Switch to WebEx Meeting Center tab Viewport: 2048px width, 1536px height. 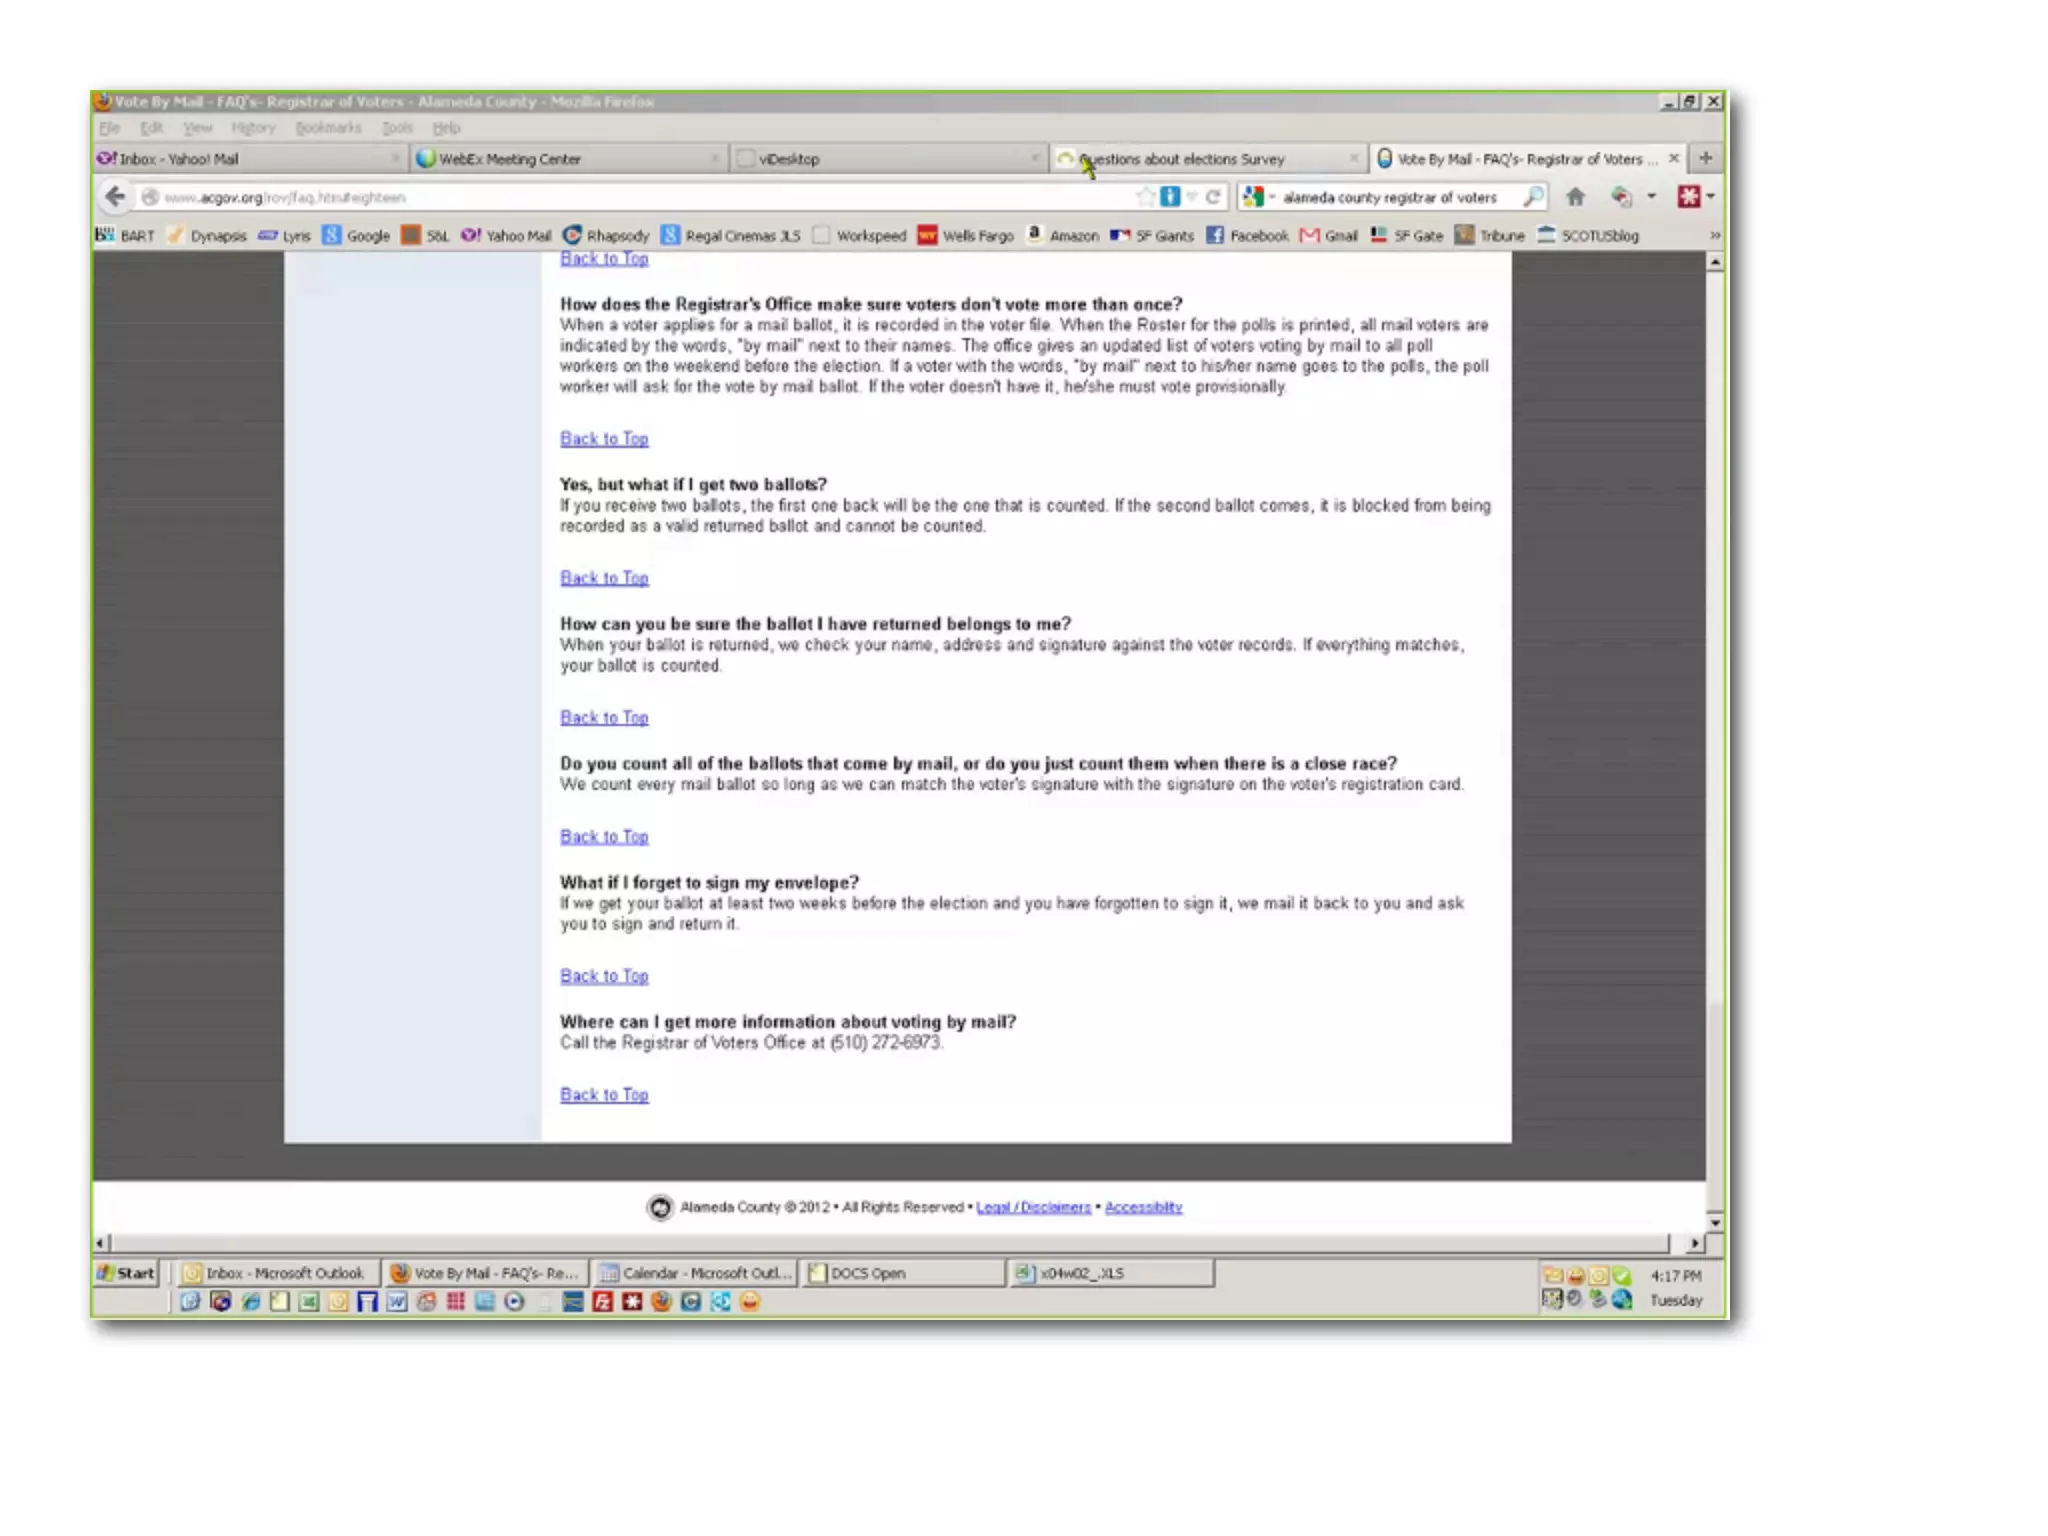point(509,158)
